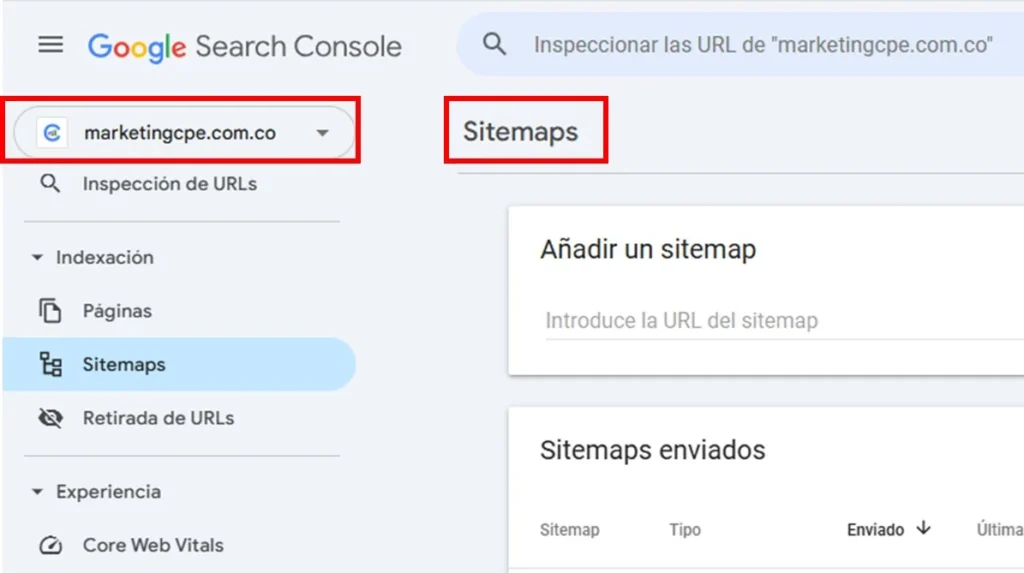Click the dropdown arrow beside marketingcpe.com.co
The width and height of the screenshot is (1024, 573).
tap(322, 133)
